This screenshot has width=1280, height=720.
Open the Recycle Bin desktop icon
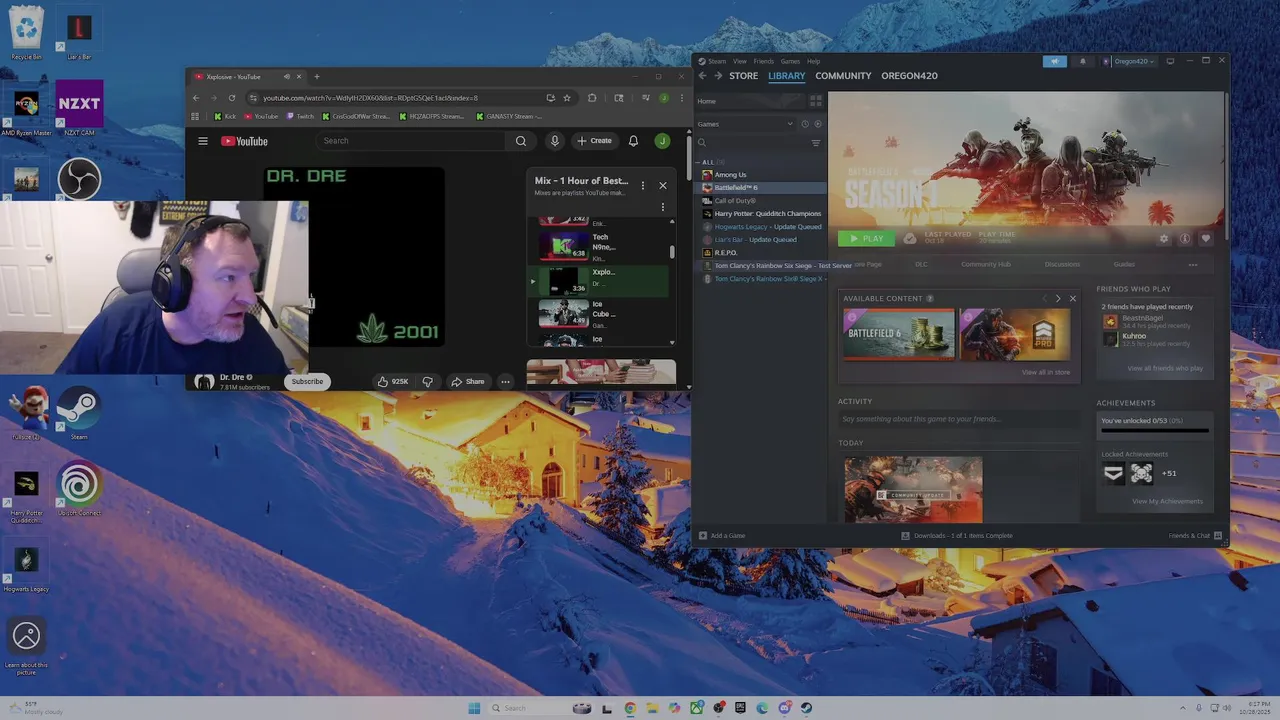[26, 31]
